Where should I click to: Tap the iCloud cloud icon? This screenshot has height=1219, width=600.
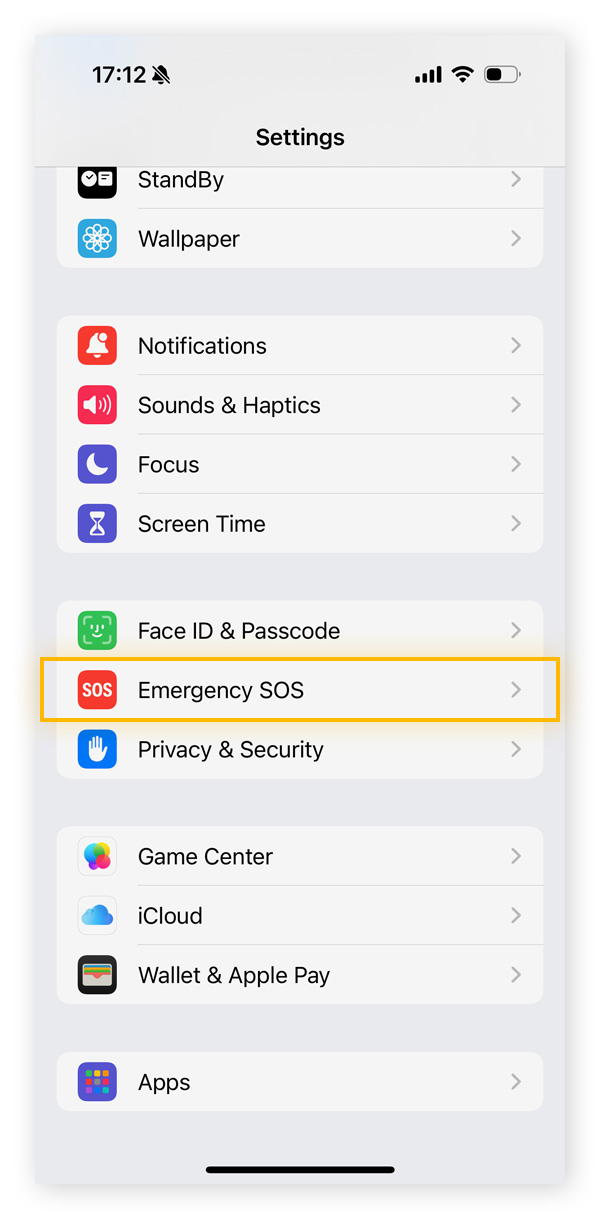click(97, 915)
